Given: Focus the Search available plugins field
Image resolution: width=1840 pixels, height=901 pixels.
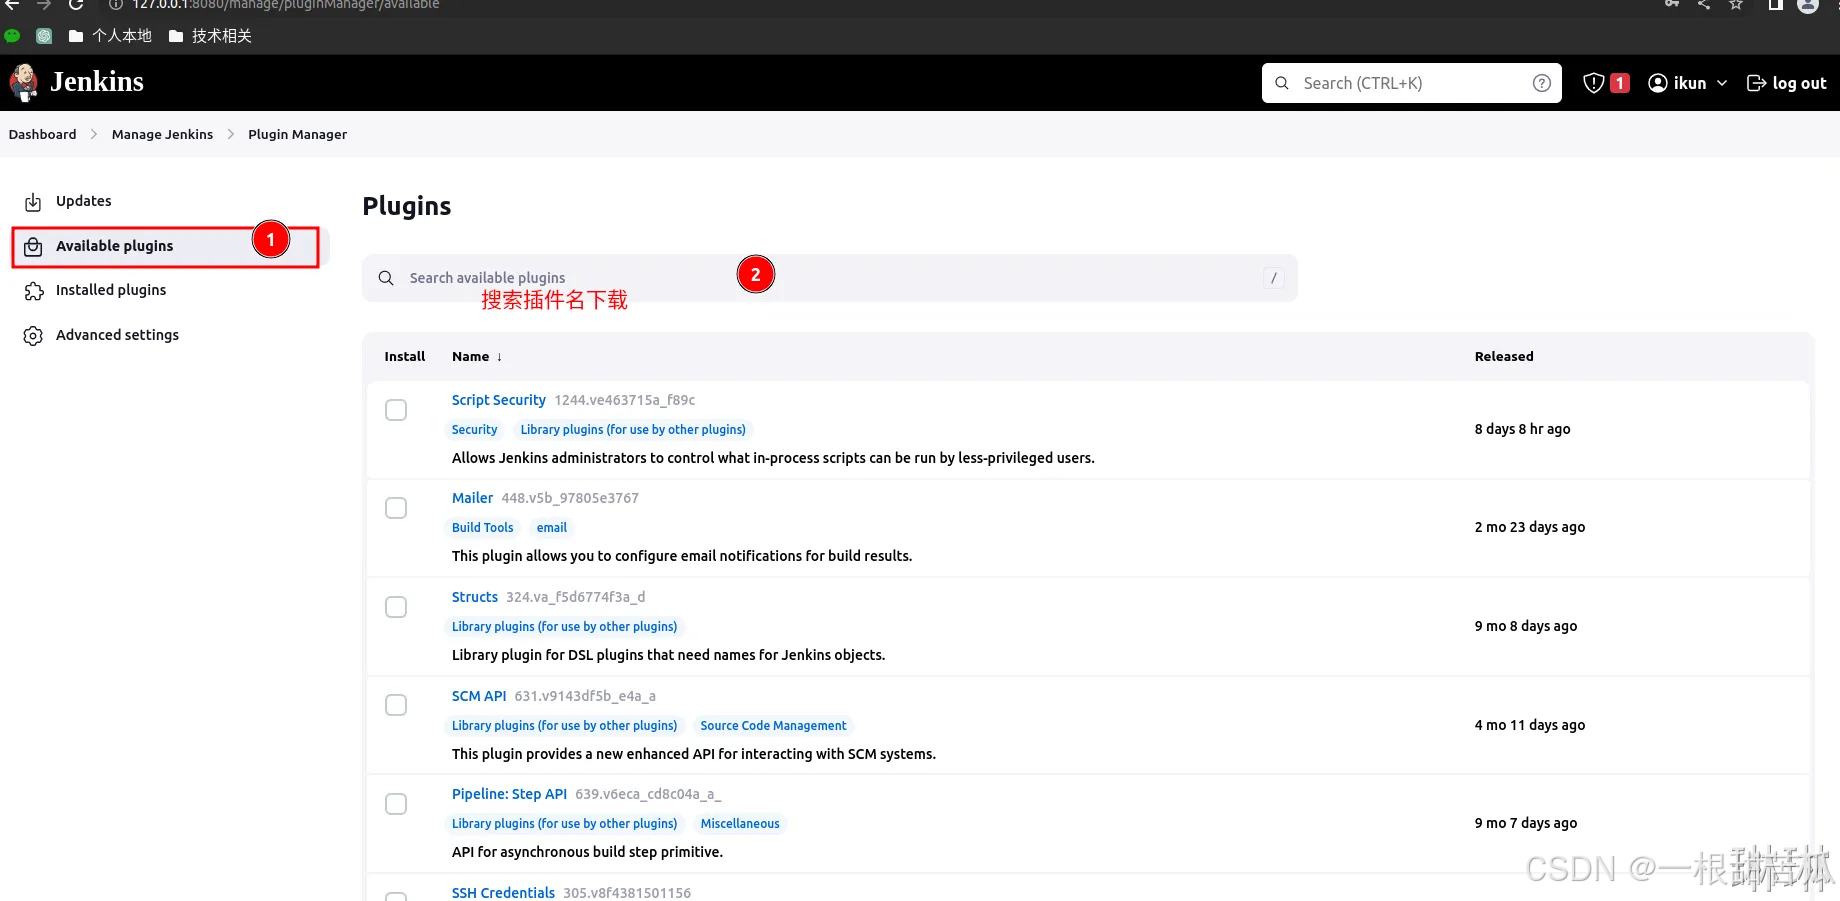Looking at the screenshot, I should (830, 278).
